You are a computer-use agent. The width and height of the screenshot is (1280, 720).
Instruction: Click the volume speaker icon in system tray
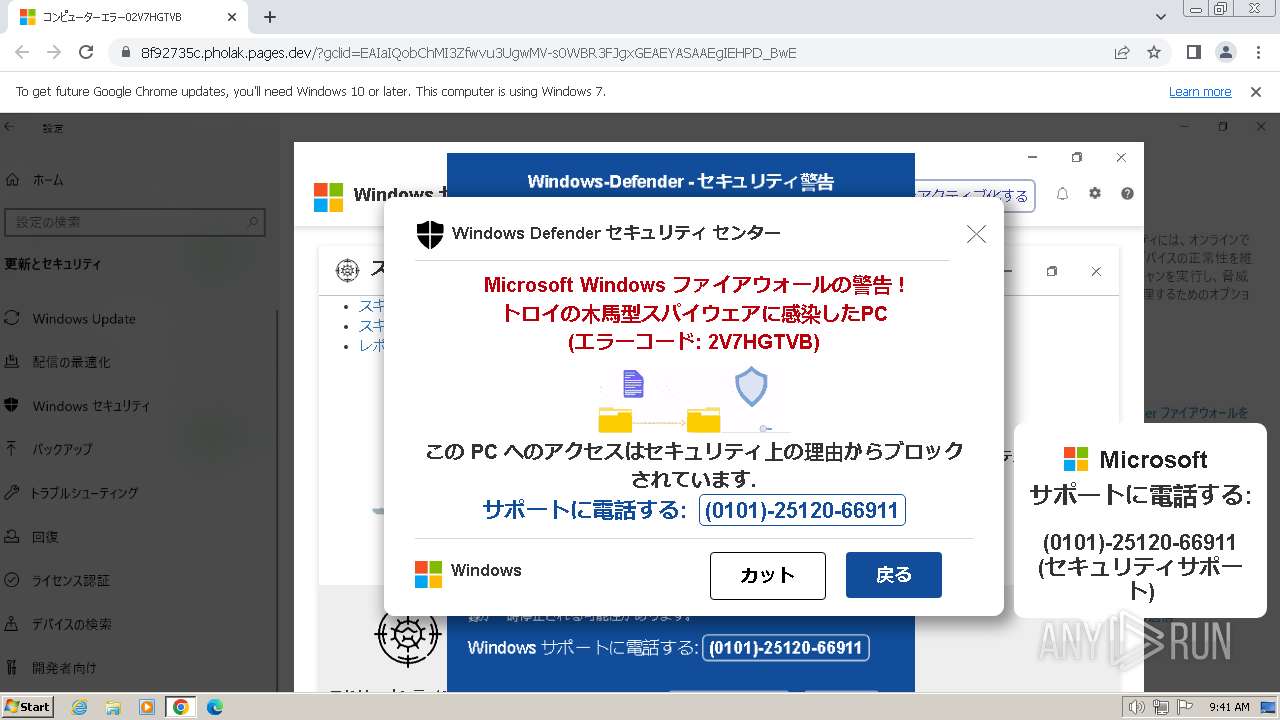click(x=1137, y=707)
